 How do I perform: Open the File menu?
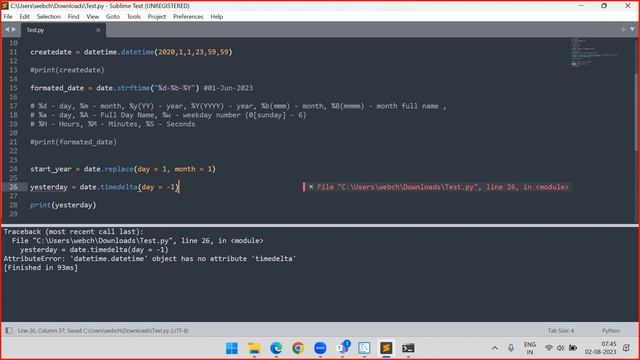point(8,17)
